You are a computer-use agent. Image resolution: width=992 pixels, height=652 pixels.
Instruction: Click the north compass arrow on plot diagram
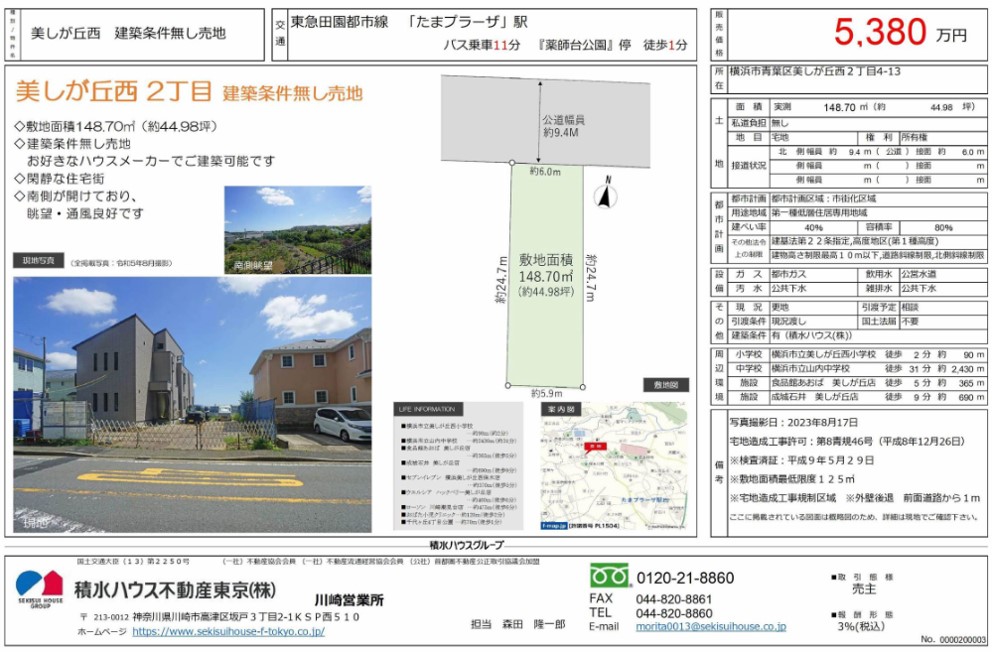pyautogui.click(x=602, y=193)
